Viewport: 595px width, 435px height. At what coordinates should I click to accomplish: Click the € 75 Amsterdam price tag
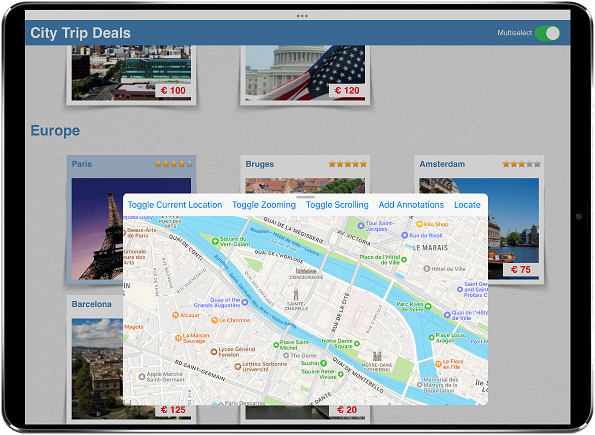click(521, 270)
